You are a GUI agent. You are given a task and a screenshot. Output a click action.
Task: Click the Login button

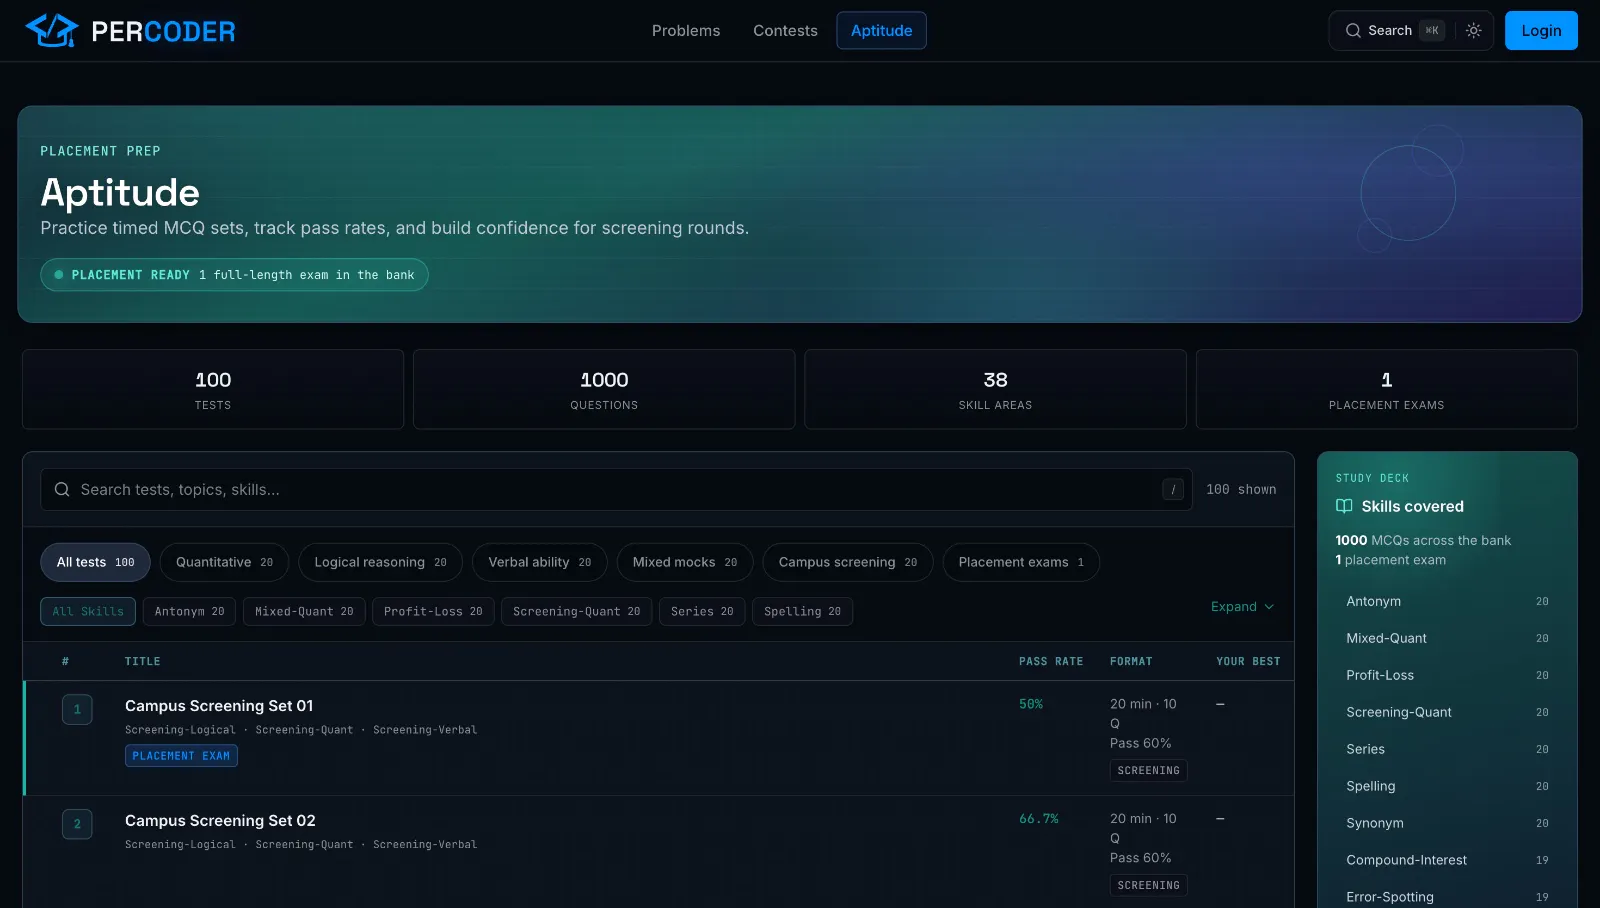click(x=1541, y=31)
